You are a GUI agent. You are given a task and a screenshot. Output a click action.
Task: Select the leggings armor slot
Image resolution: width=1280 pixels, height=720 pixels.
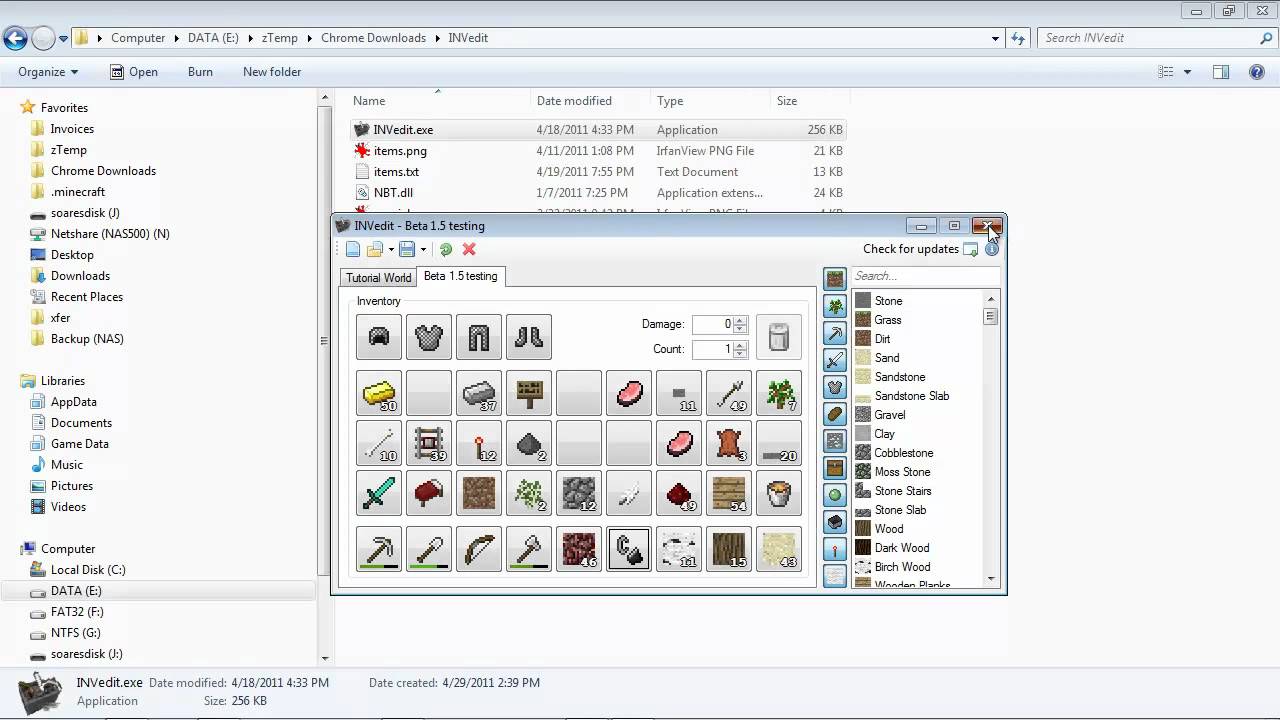479,337
